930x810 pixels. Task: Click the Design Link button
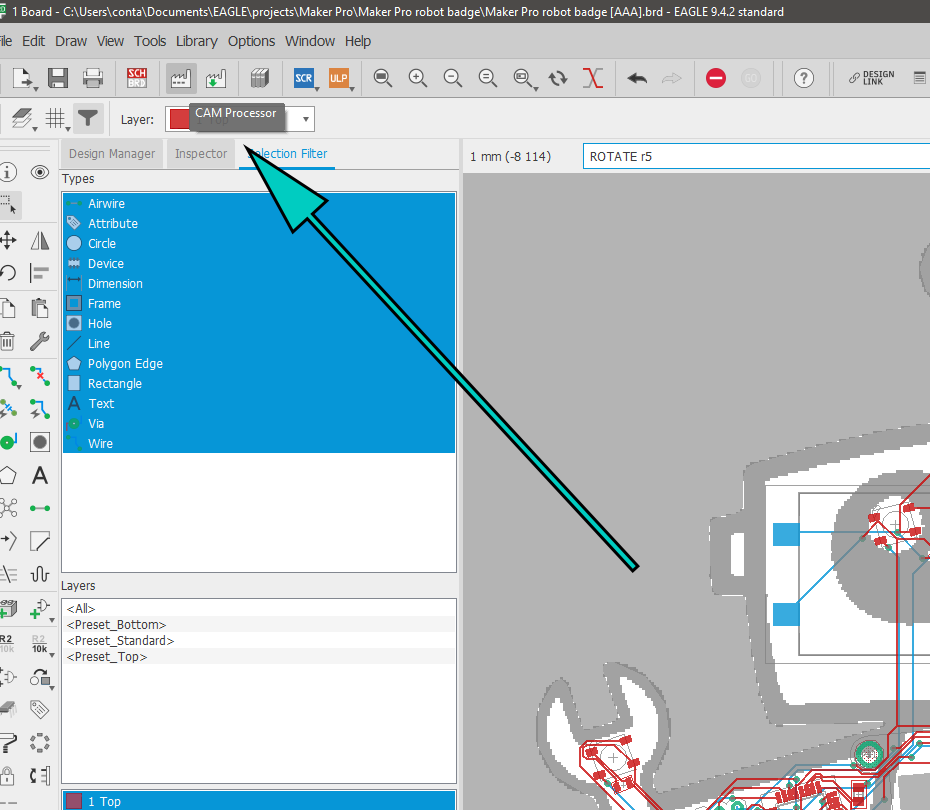pos(871,78)
